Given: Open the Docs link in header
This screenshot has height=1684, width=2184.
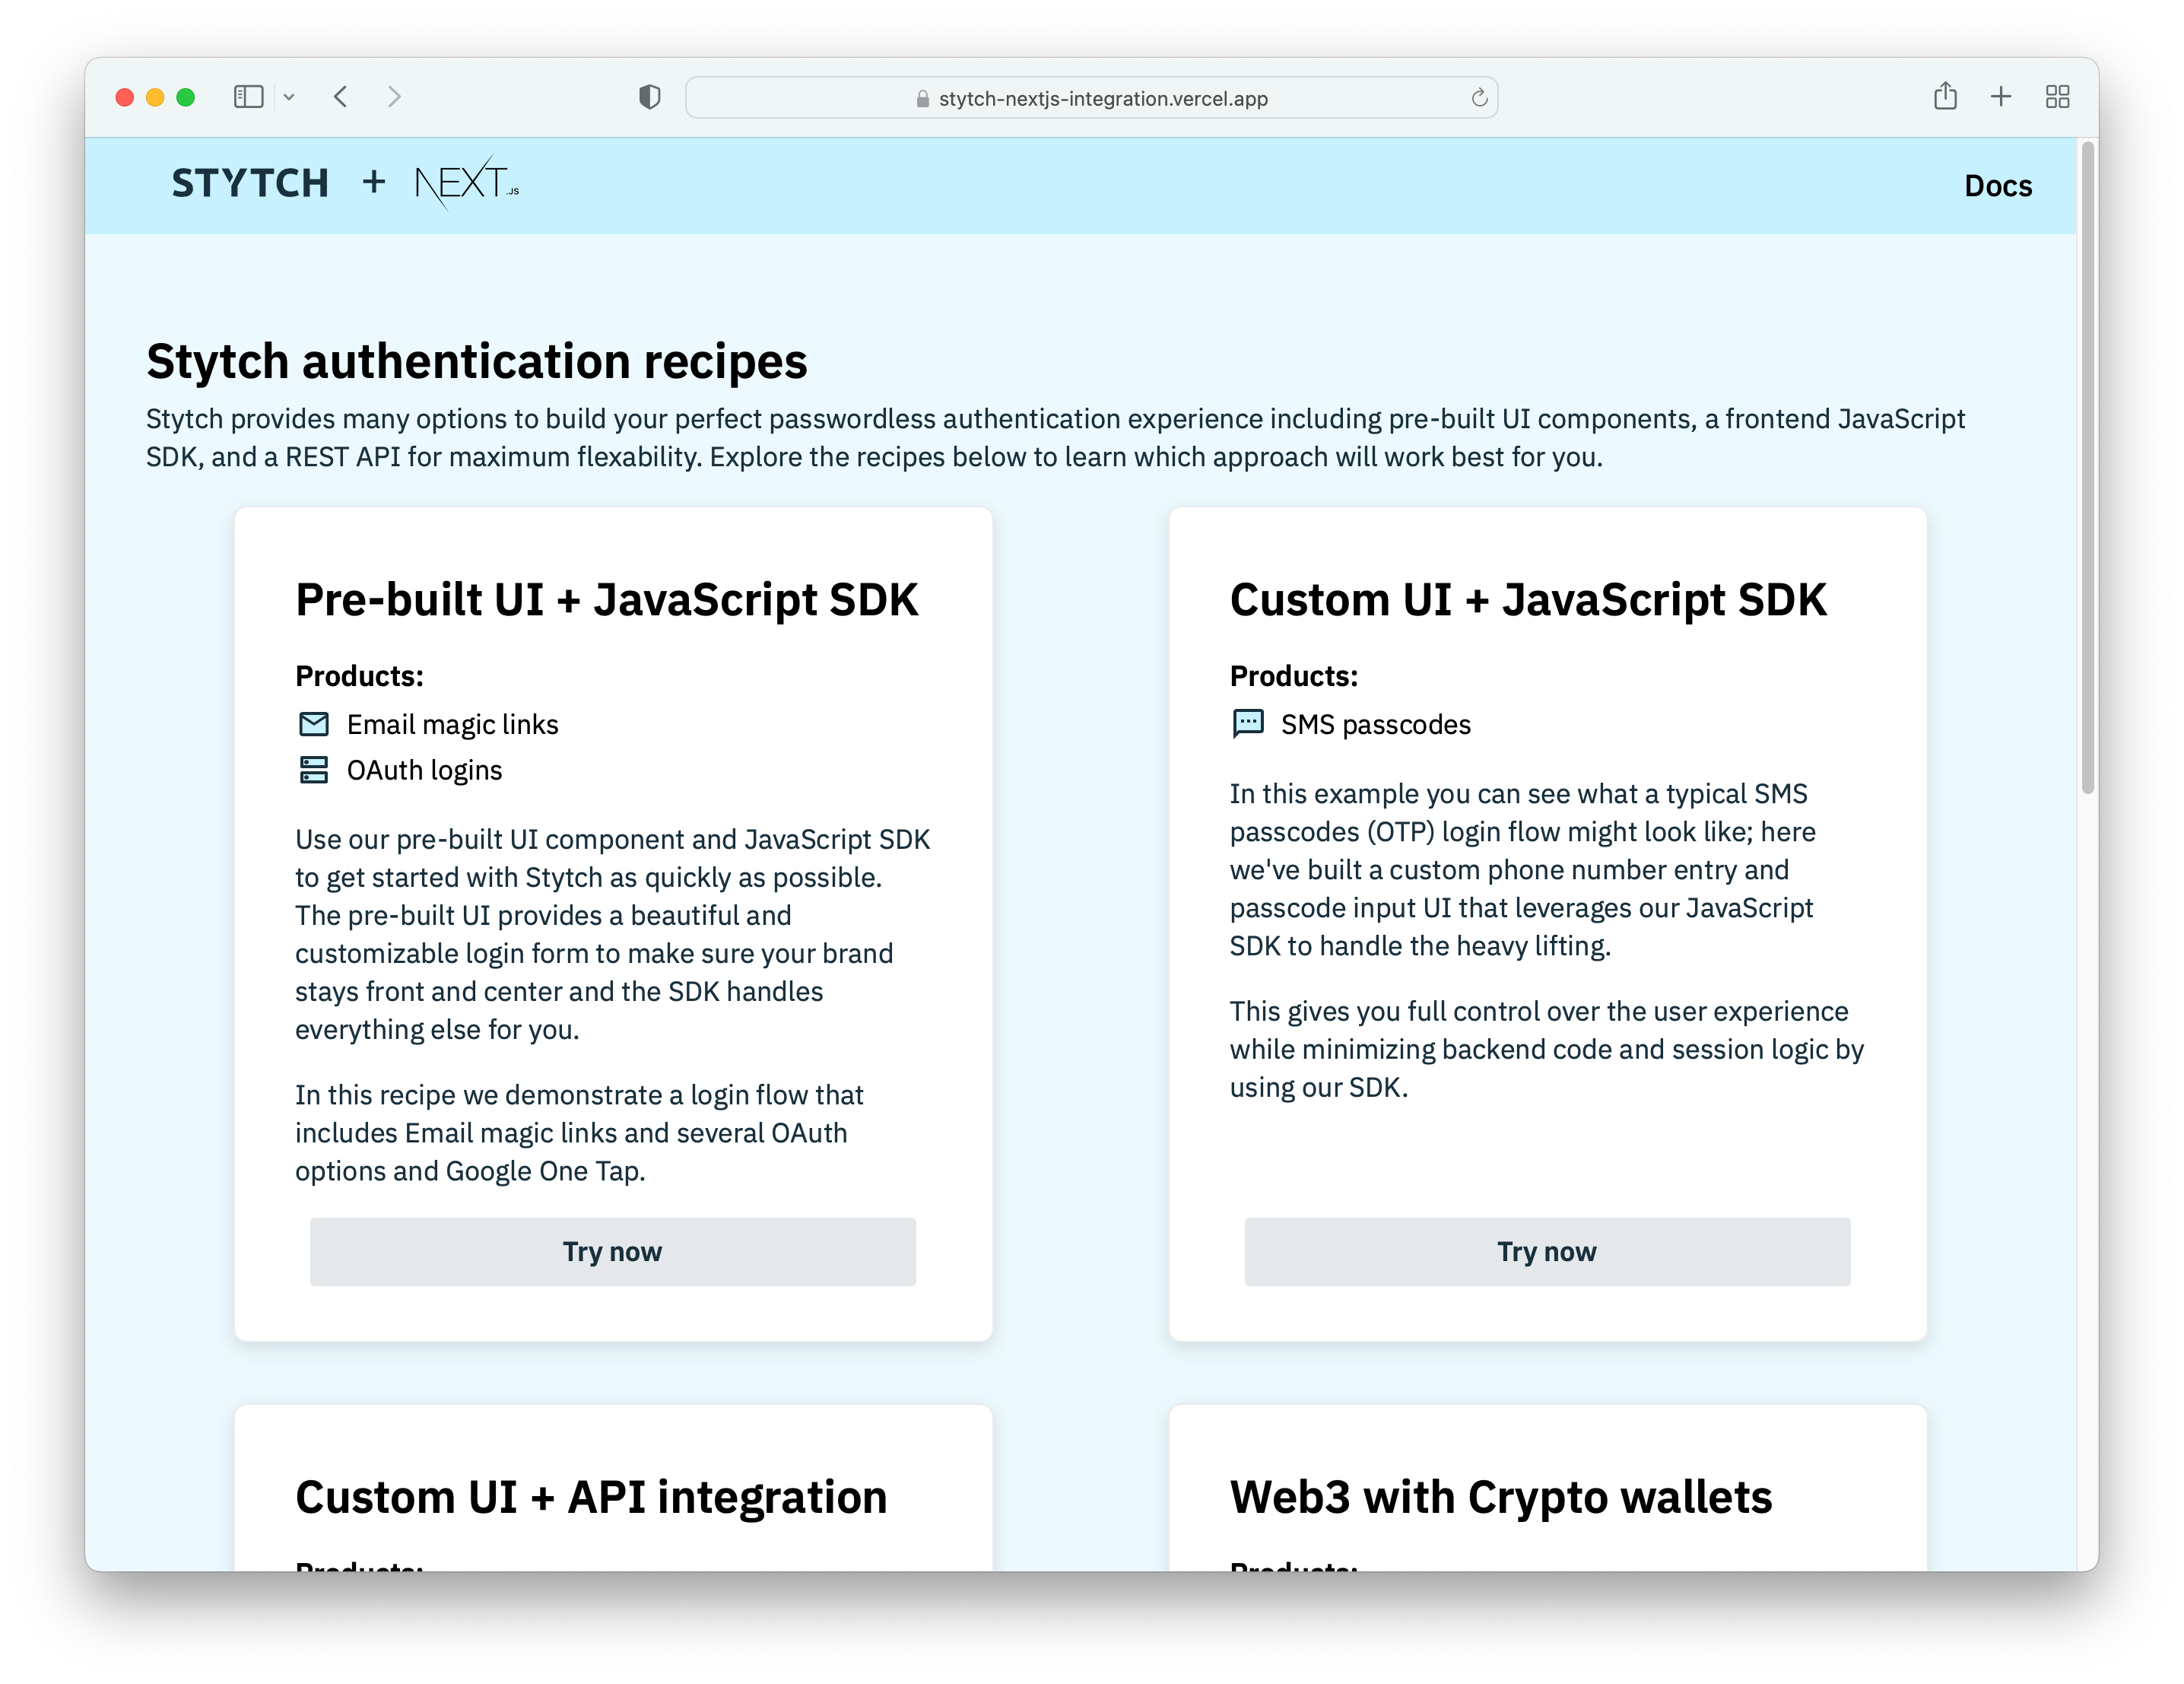Looking at the screenshot, I should [x=1998, y=185].
